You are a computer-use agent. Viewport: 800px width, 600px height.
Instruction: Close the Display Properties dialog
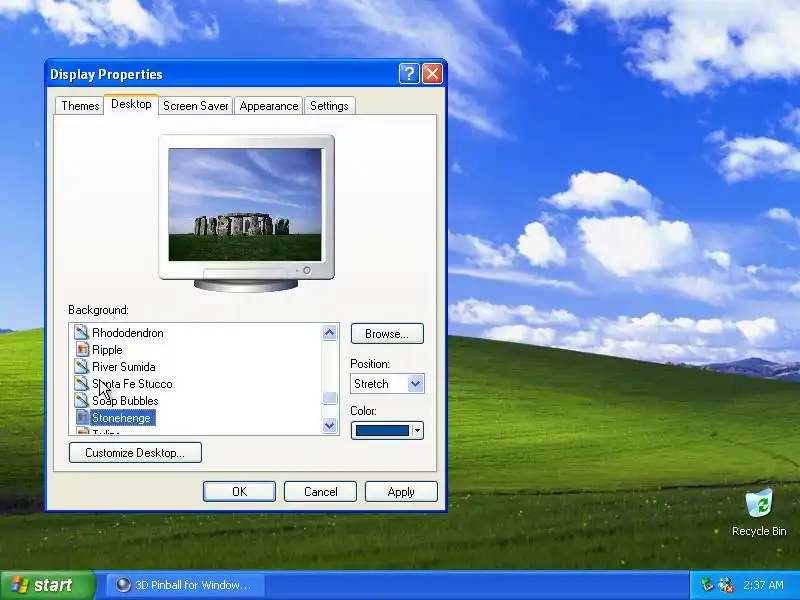(433, 74)
